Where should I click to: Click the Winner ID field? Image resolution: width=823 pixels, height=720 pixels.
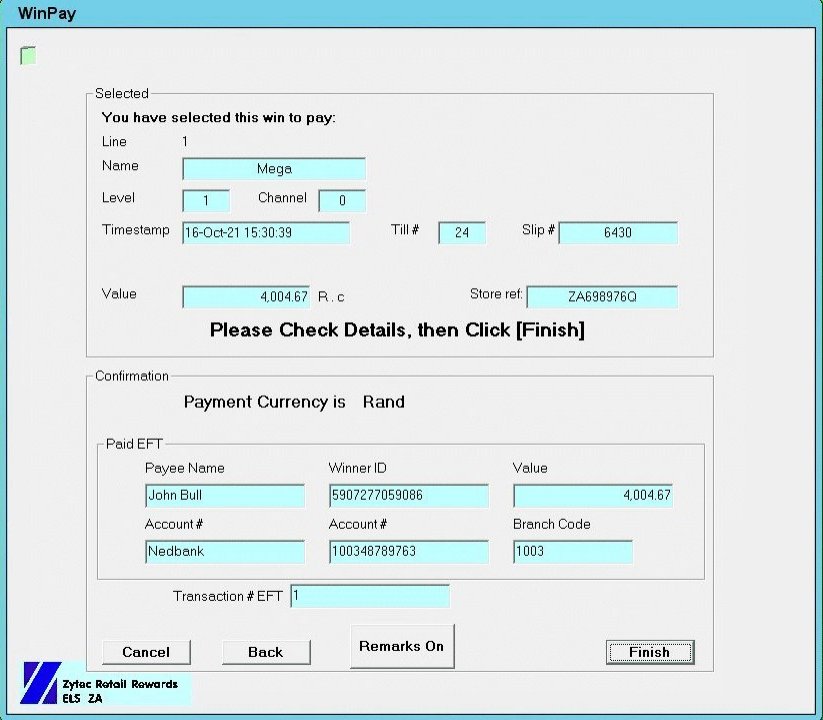pos(409,496)
